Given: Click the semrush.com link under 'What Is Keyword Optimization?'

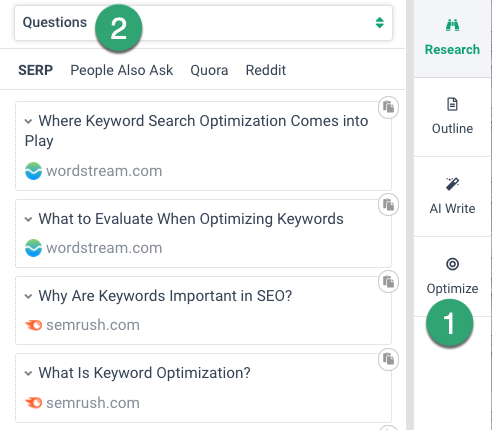Looking at the screenshot, I should (x=93, y=403).
